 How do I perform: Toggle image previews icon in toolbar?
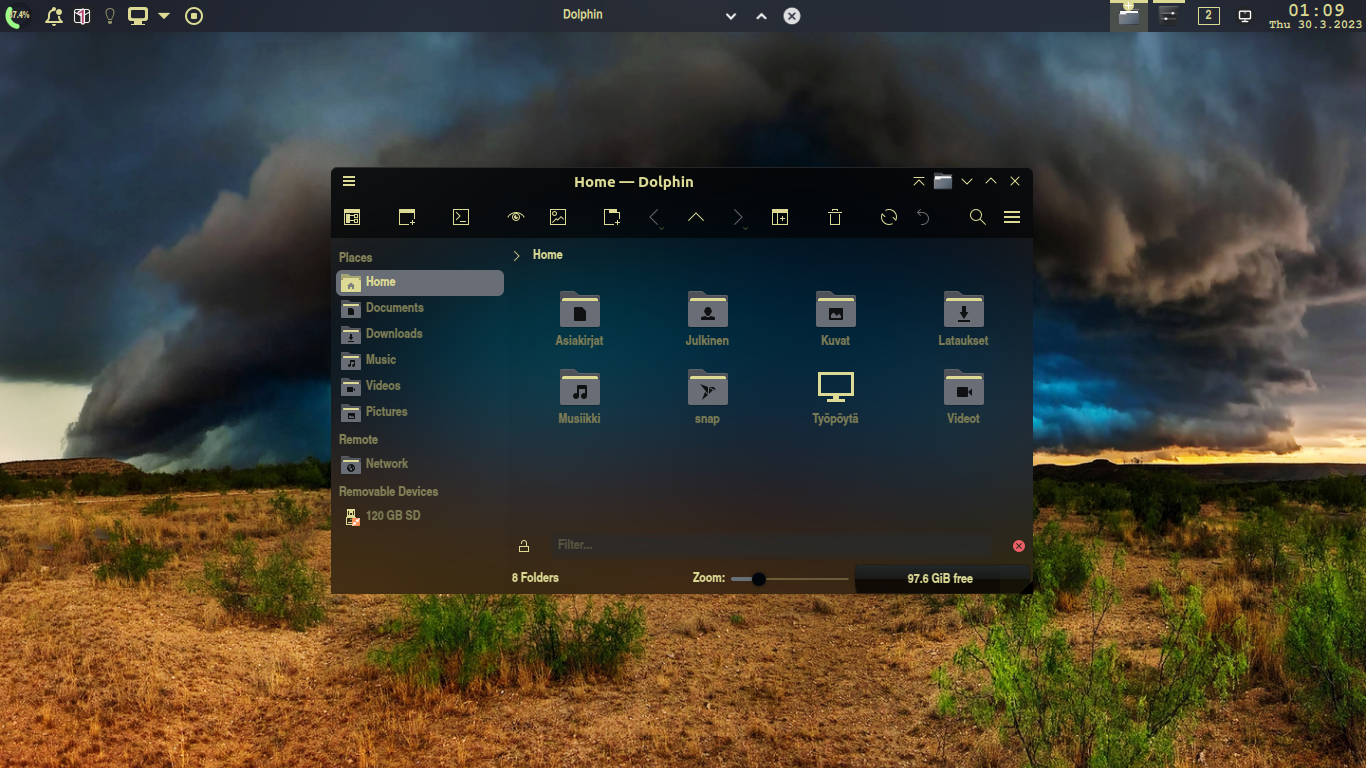558,217
